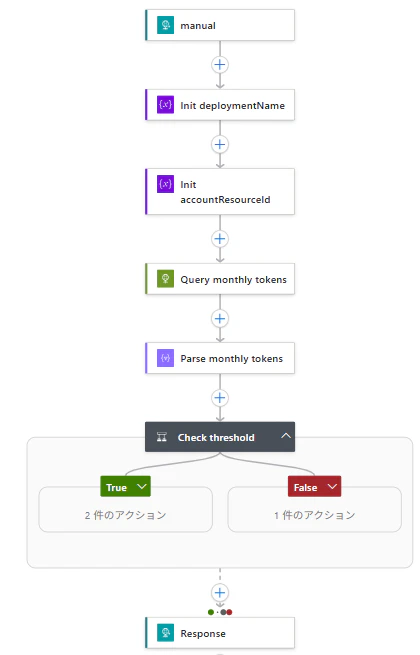The image size is (420, 655).
Task: Click the manual trigger icon
Action: coord(165,25)
